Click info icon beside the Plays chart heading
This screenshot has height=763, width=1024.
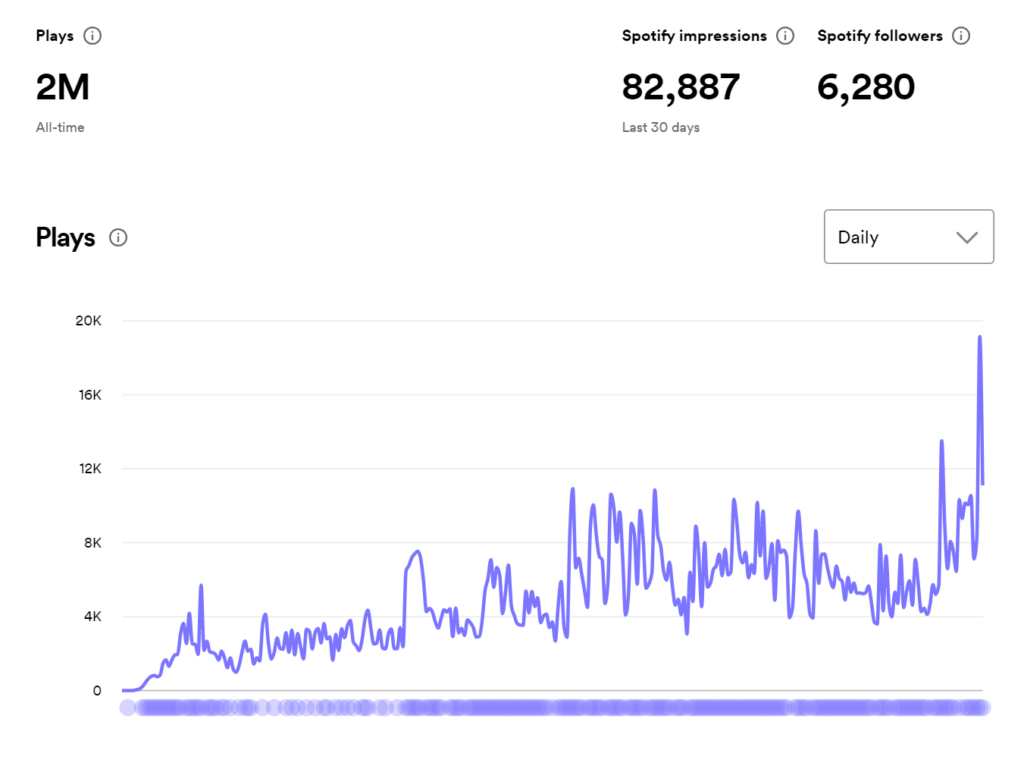pyautogui.click(x=118, y=238)
